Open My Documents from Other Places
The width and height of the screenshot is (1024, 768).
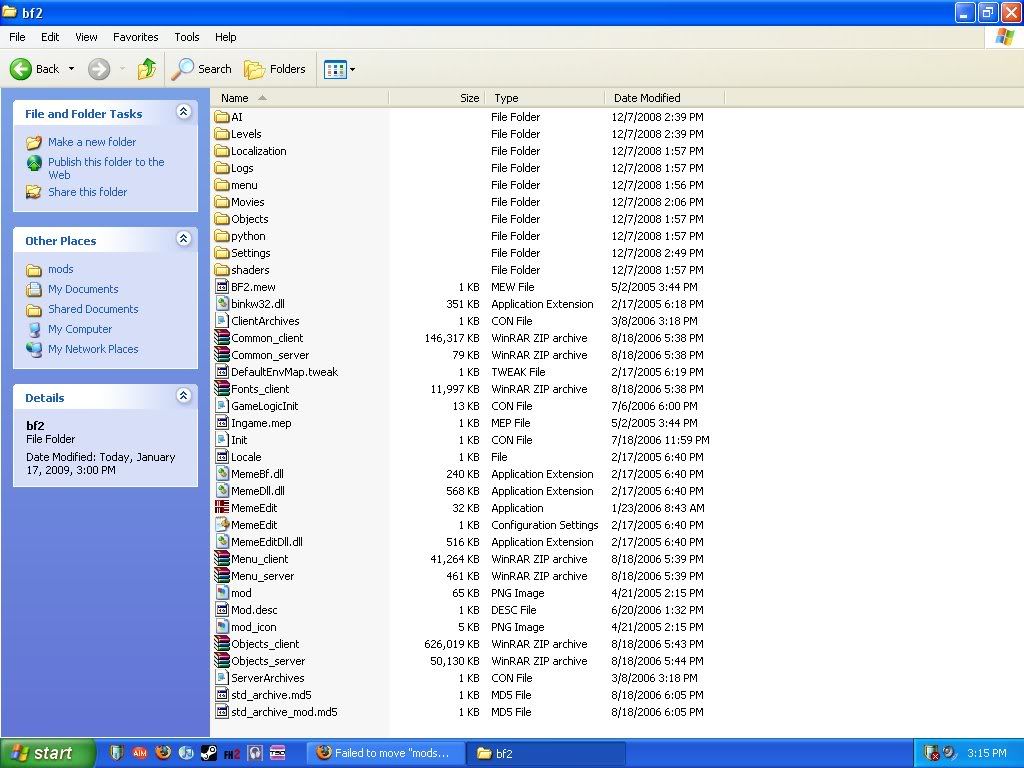(83, 289)
